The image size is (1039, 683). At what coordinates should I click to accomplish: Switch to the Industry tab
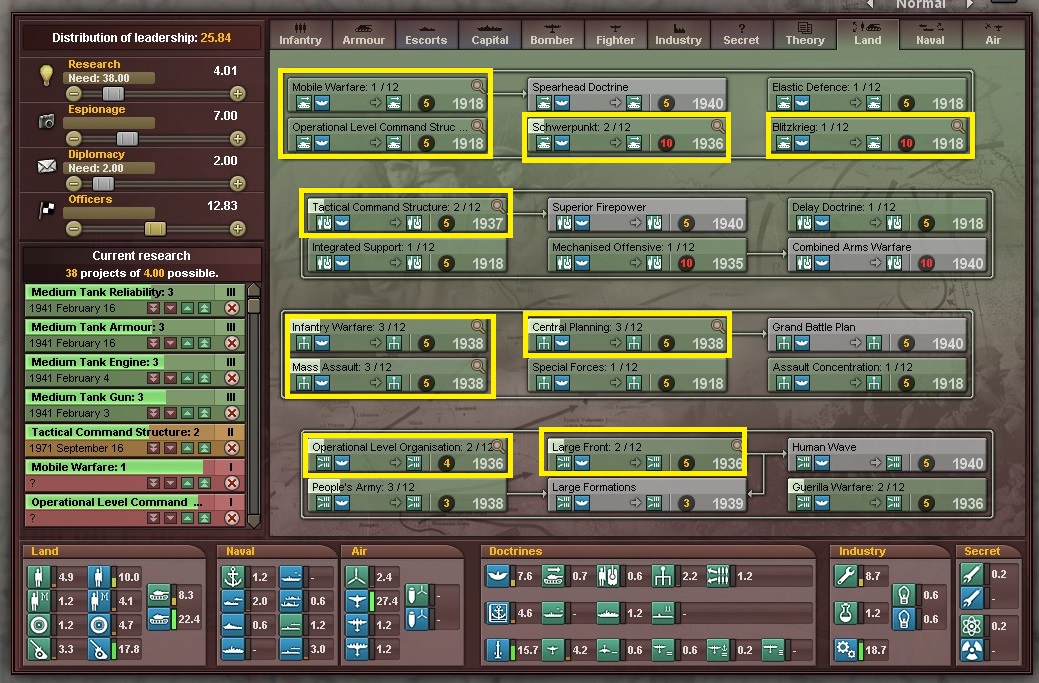click(x=678, y=34)
